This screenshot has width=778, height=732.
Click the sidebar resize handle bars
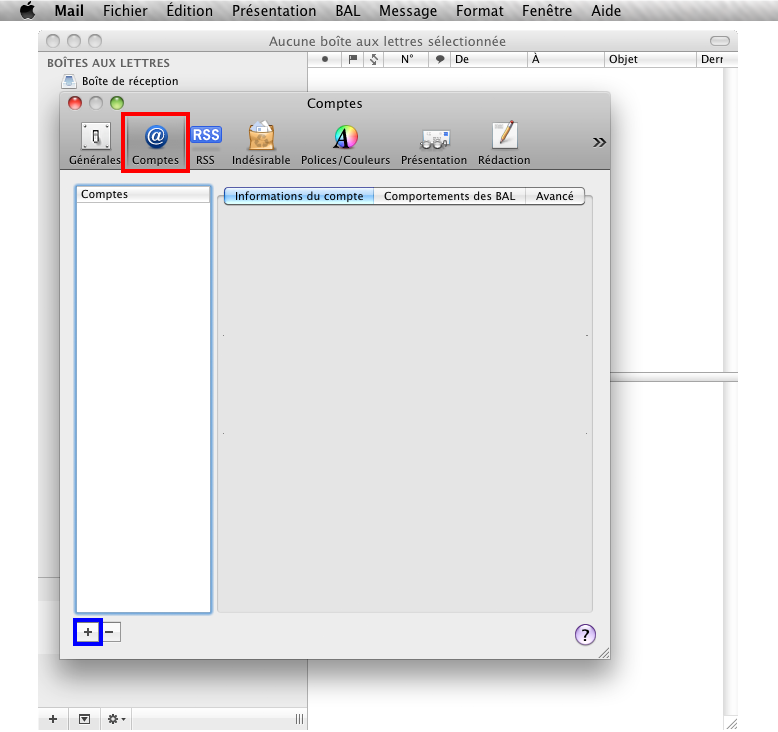pyautogui.click(x=299, y=719)
